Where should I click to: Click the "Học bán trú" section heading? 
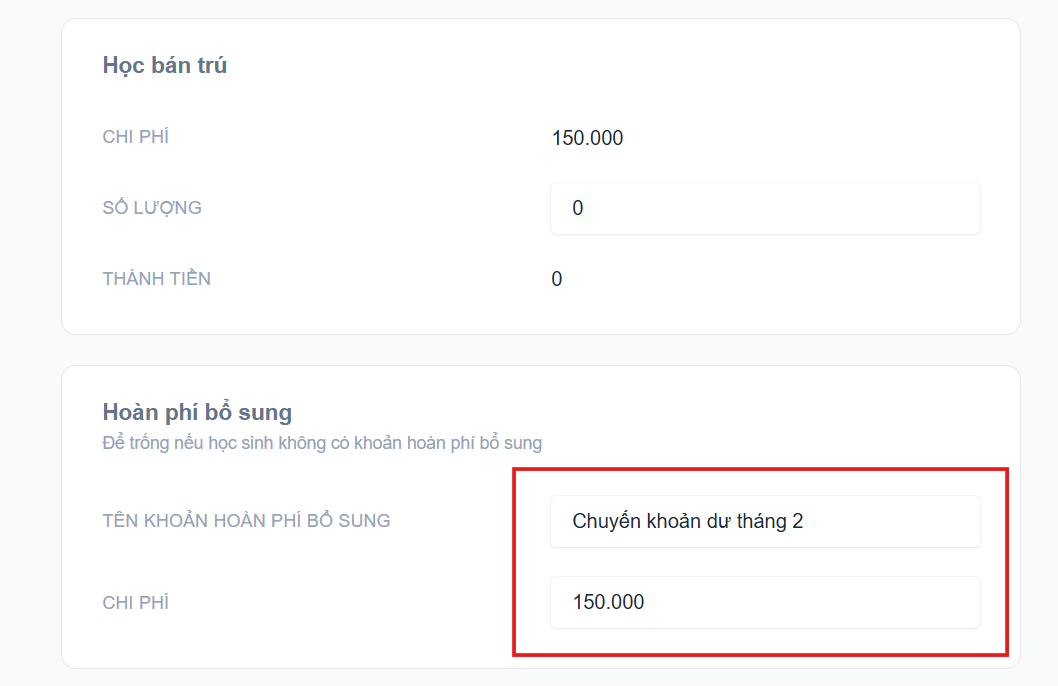coord(165,66)
